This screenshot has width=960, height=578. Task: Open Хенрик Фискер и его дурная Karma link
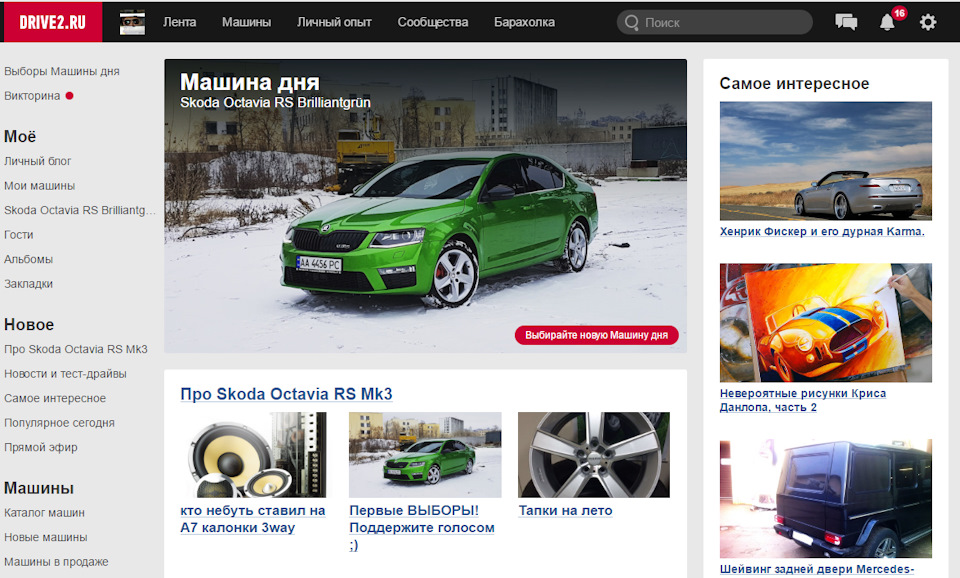[x=822, y=231]
